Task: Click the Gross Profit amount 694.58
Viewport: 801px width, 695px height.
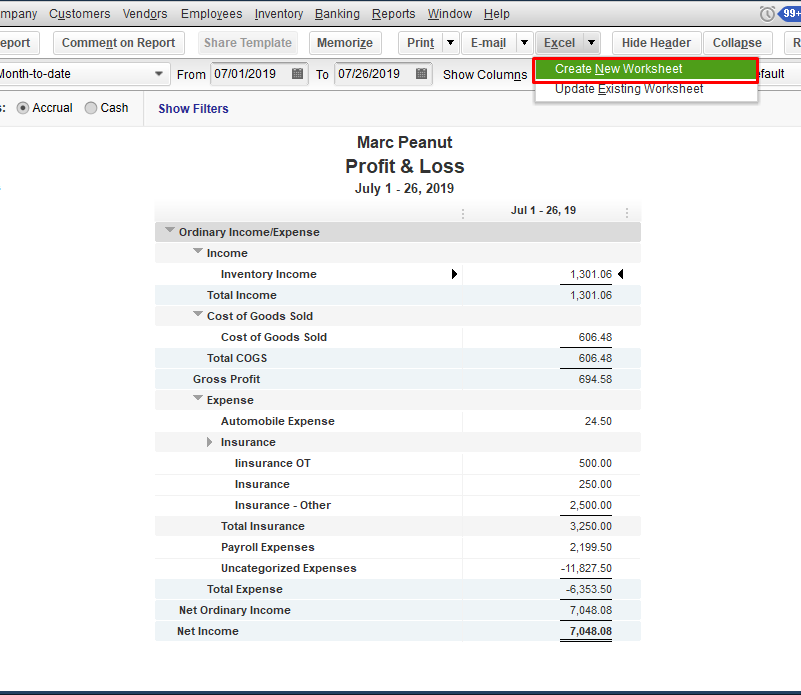Action: pos(595,379)
